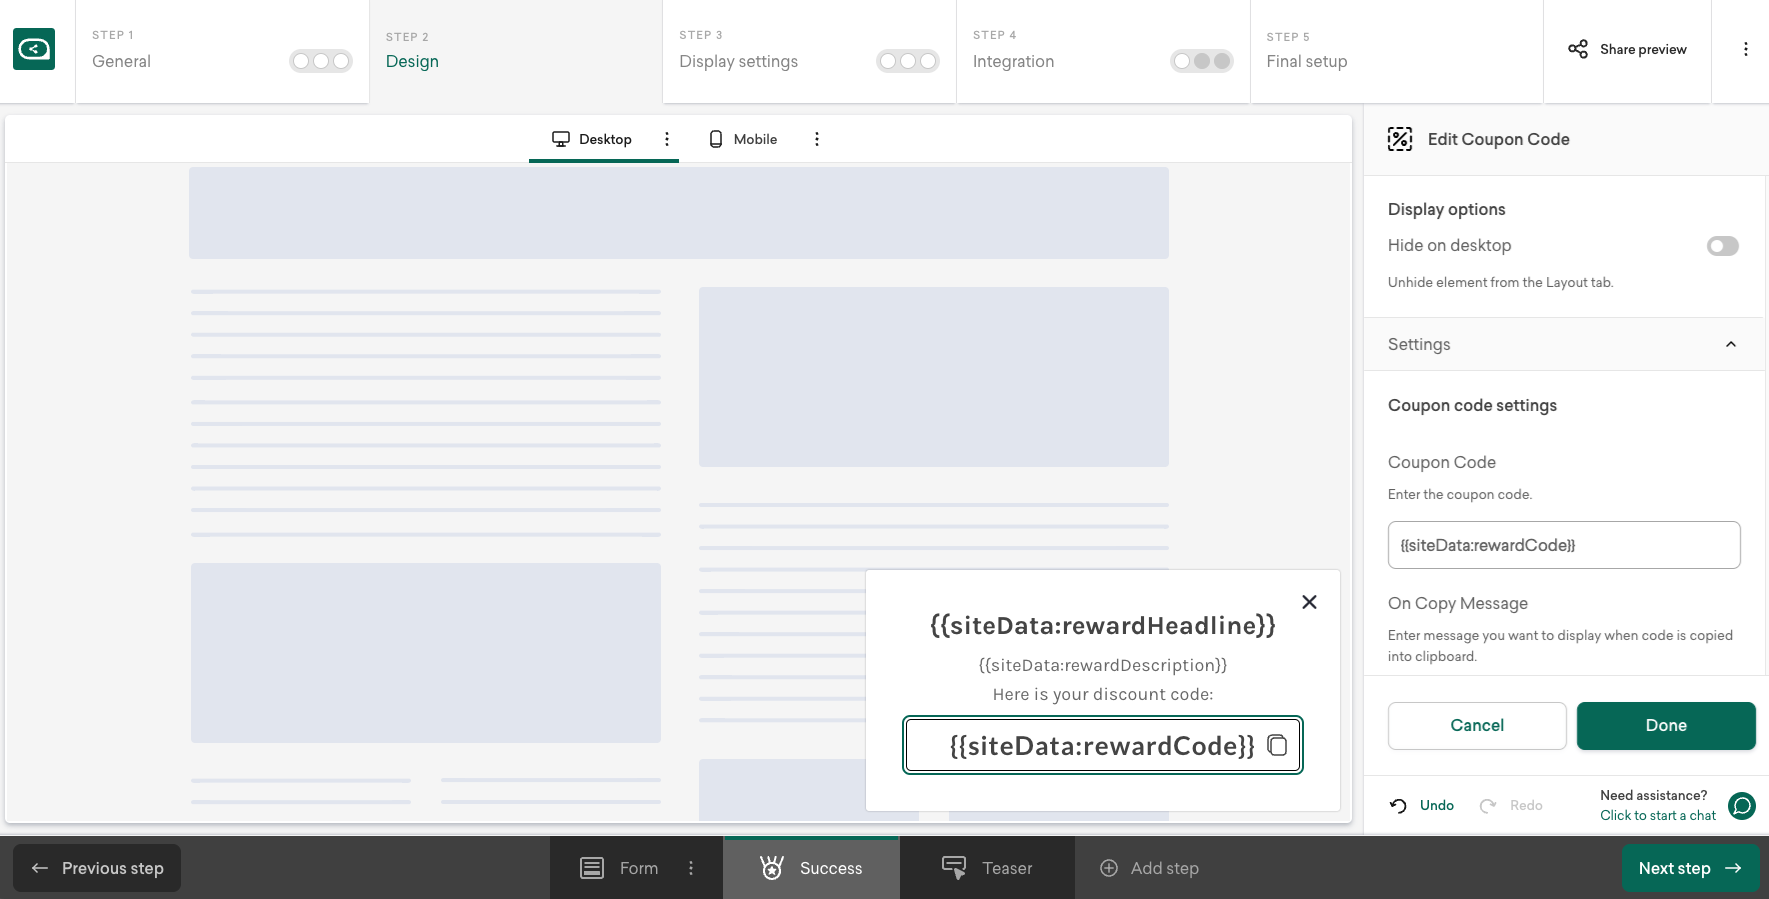Open the Desktop view options menu
The height and width of the screenshot is (899, 1769).
[667, 139]
